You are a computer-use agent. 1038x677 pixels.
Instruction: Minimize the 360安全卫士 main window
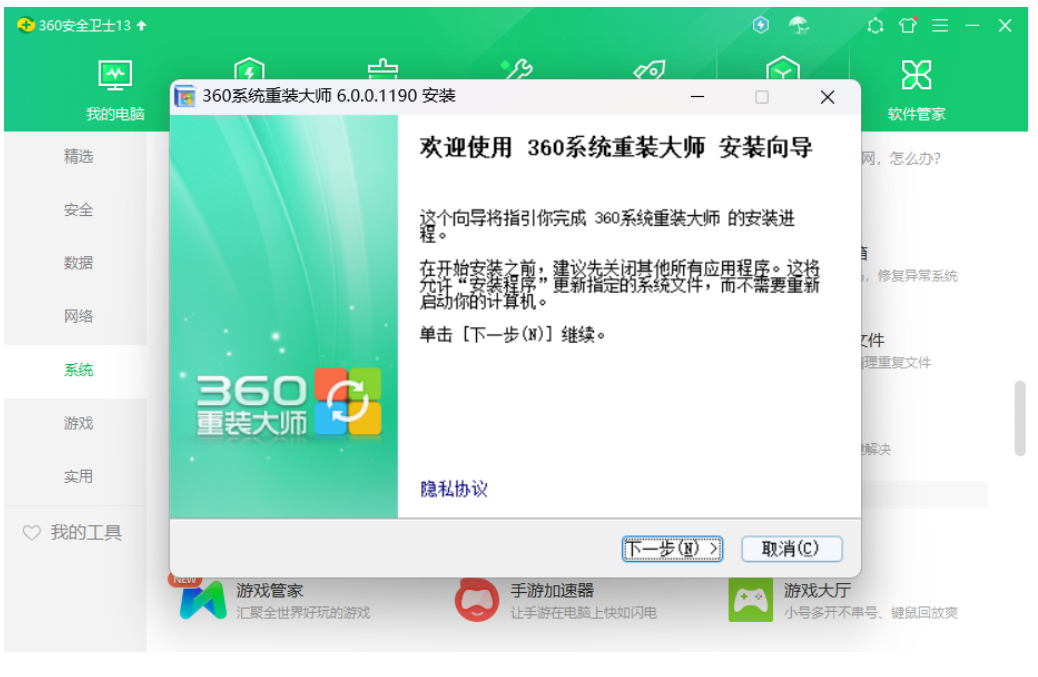pyautogui.click(x=972, y=25)
